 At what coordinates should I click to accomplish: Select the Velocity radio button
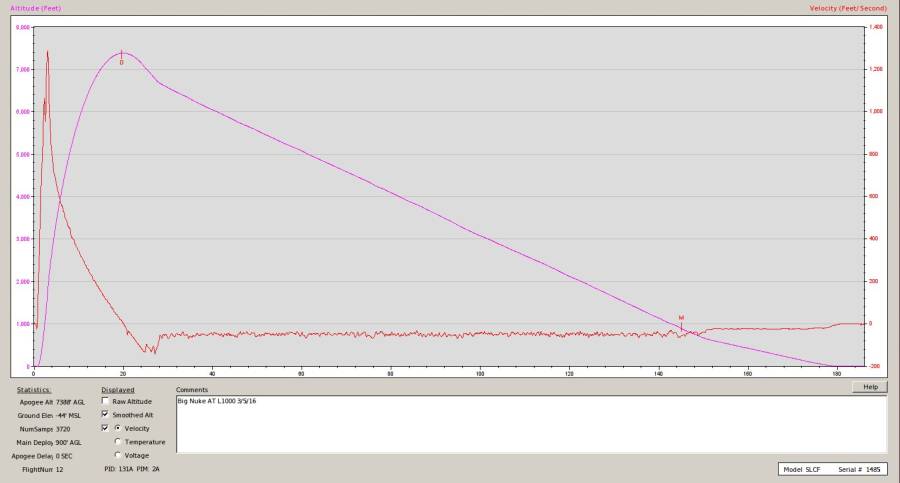tap(119, 428)
